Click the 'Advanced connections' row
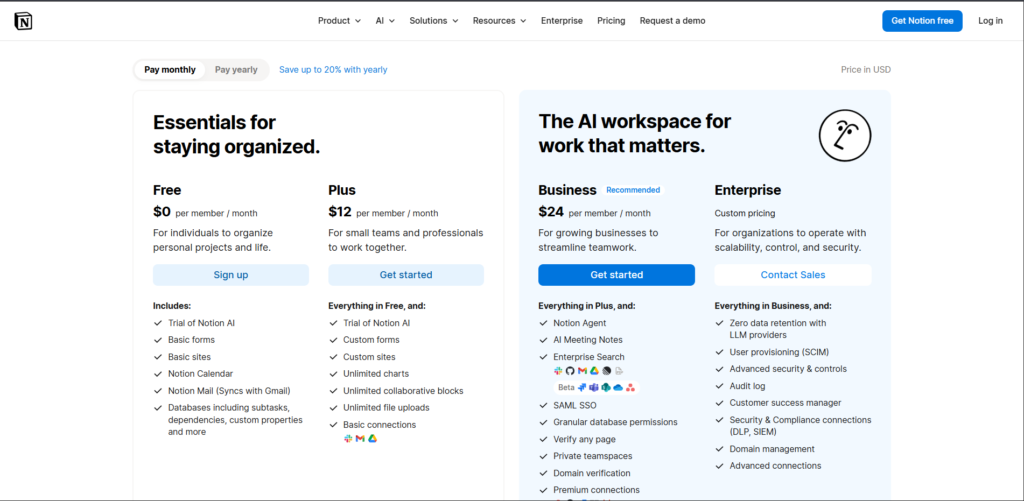This screenshot has width=1024, height=501. click(775, 466)
